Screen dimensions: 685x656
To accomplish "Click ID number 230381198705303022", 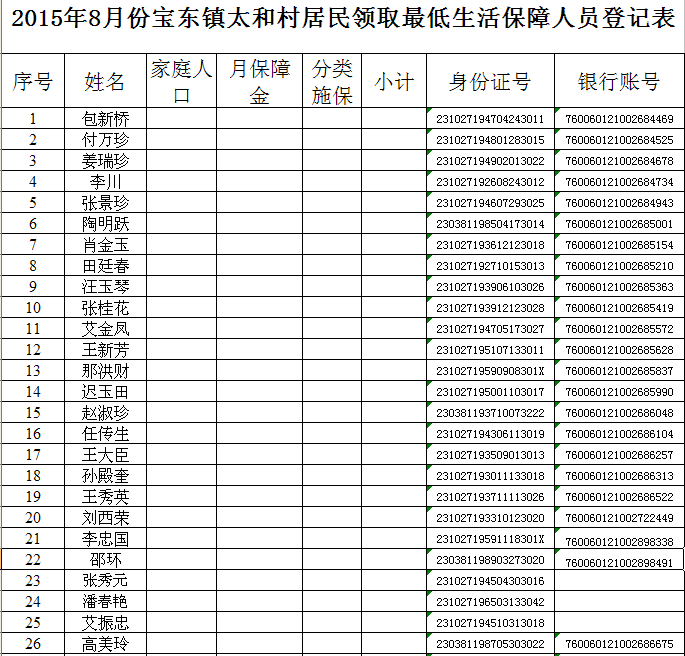I will pos(490,644).
